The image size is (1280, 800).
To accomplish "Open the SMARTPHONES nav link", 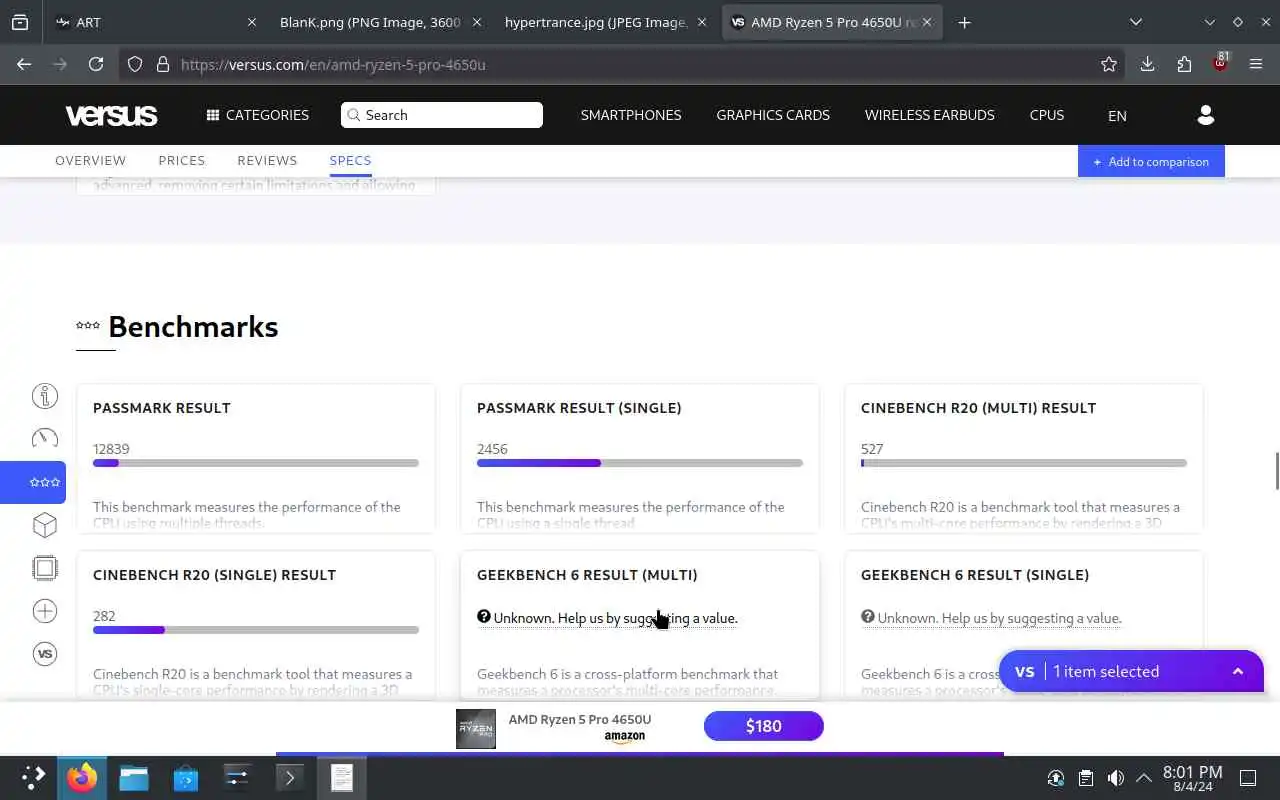I will click(631, 115).
